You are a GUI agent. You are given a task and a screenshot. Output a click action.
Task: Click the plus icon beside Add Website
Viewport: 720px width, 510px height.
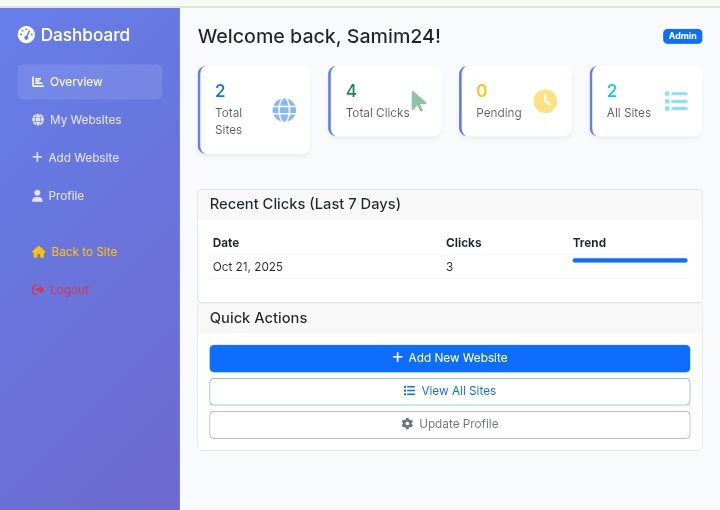[x=37, y=157]
